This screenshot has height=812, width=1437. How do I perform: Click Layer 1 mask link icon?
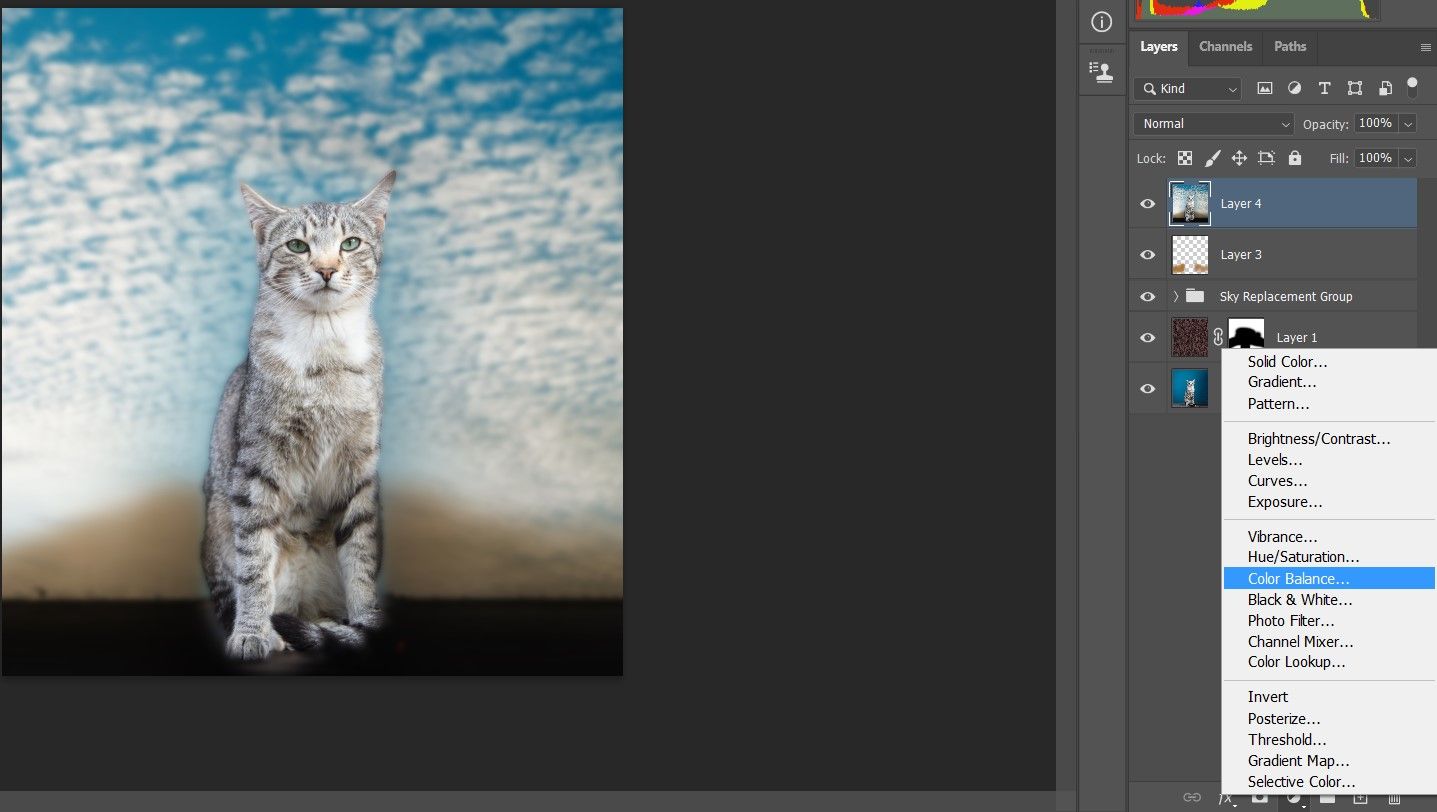(1218, 337)
